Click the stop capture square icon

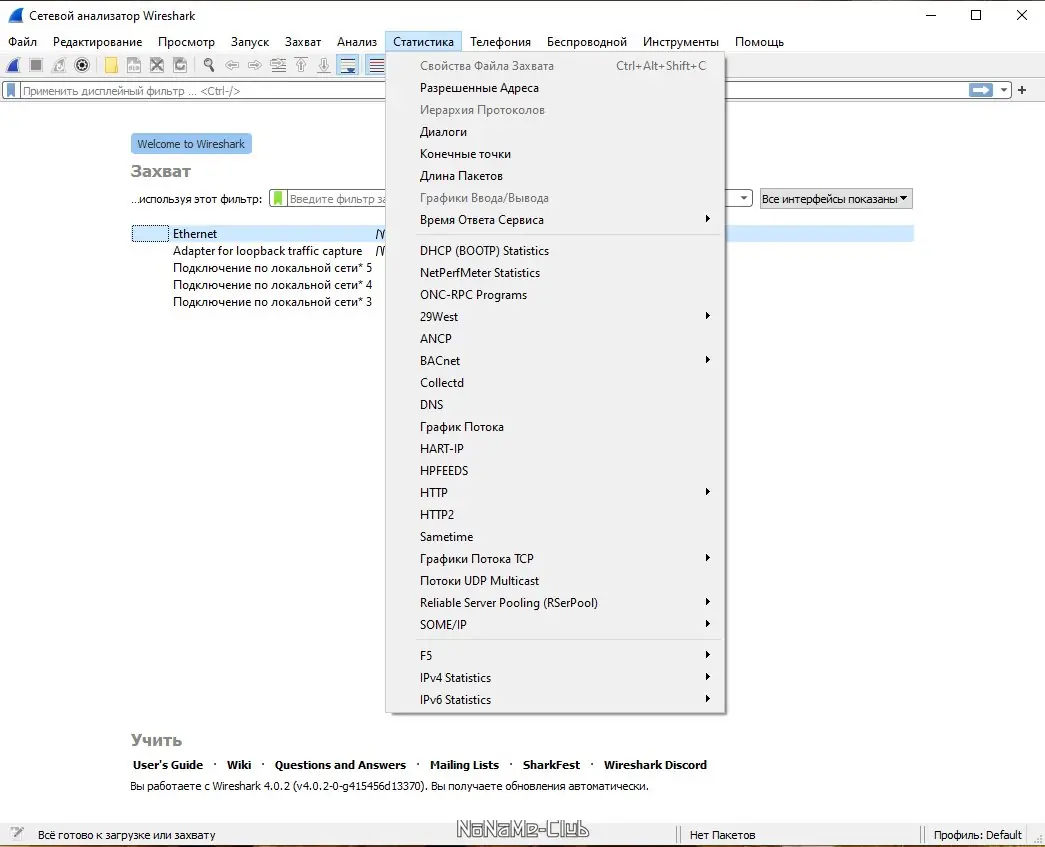[x=36, y=65]
